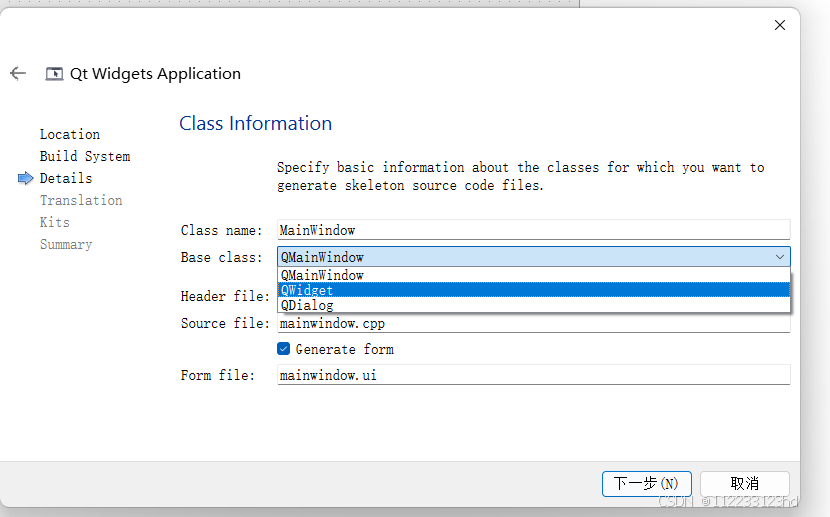Click the 下一步(N) next button
This screenshot has width=830, height=517.
pyautogui.click(x=646, y=484)
